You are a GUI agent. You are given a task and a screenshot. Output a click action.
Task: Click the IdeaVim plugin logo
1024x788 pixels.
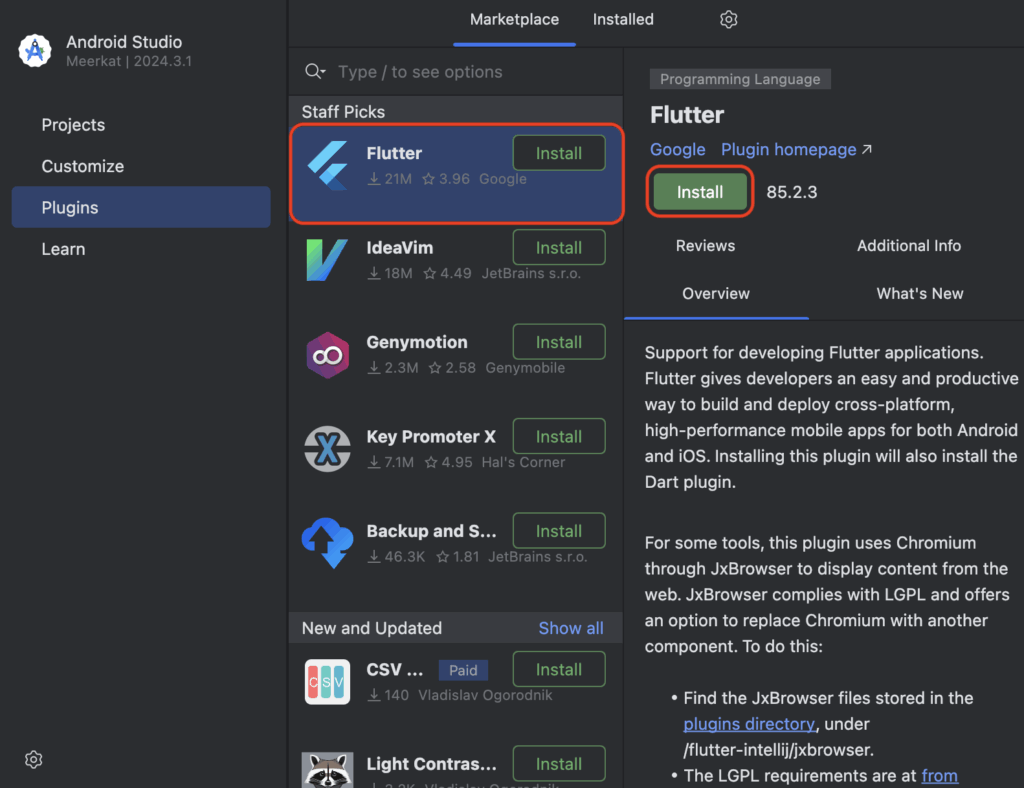(x=327, y=260)
